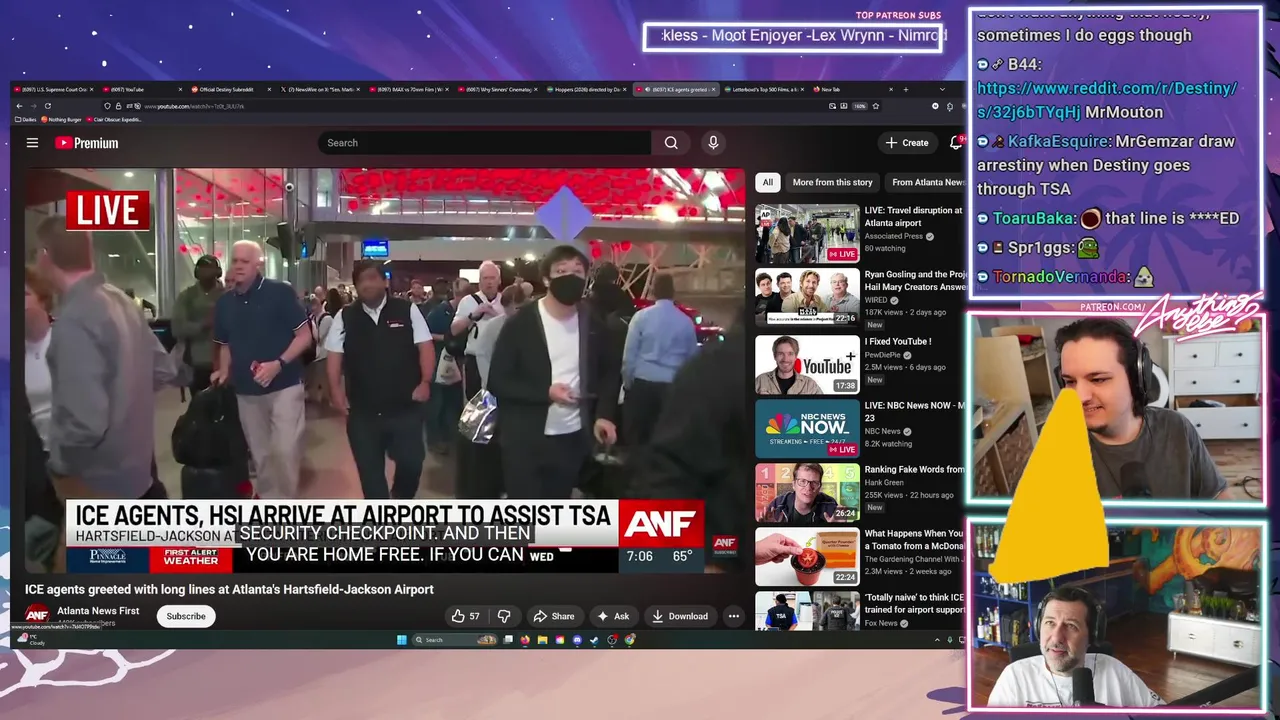The width and height of the screenshot is (1280, 720).
Task: Select the All filter chip
Action: [x=767, y=182]
